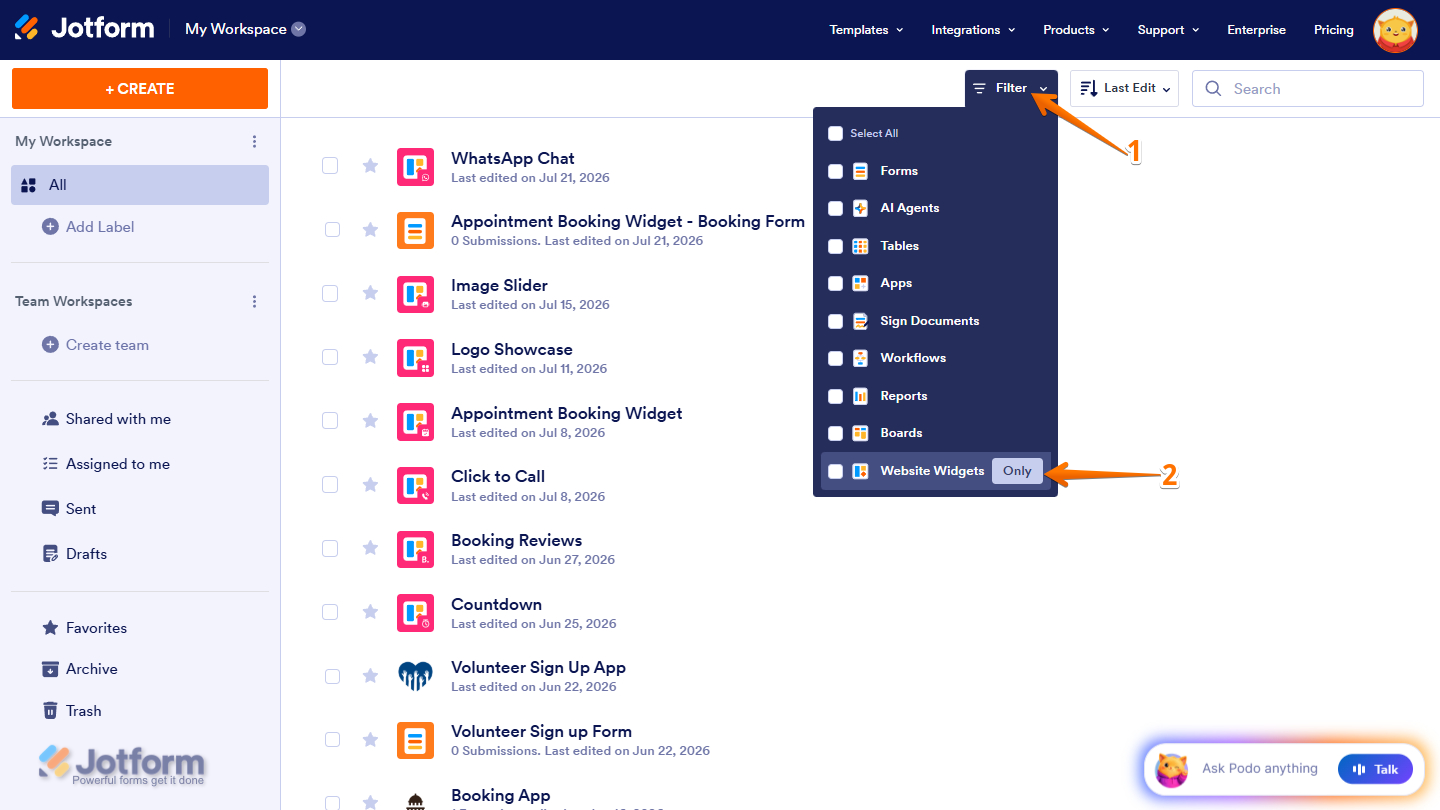Select the Countdown row checkbox
The width and height of the screenshot is (1440, 810).
pos(330,612)
